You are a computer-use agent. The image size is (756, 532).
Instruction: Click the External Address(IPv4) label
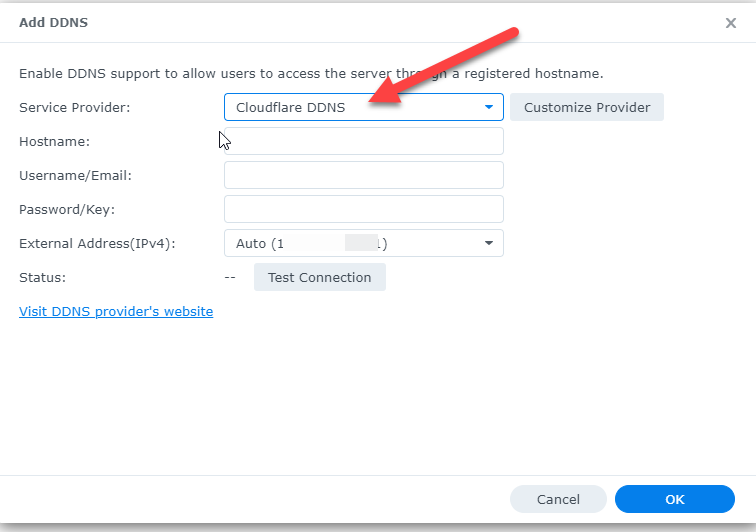97,244
